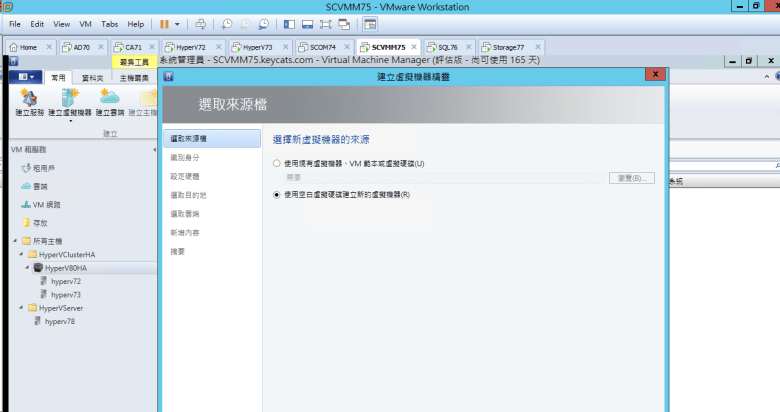Collapse the HyperVClusterHA folder node
The image size is (780, 412).
pos(22,255)
